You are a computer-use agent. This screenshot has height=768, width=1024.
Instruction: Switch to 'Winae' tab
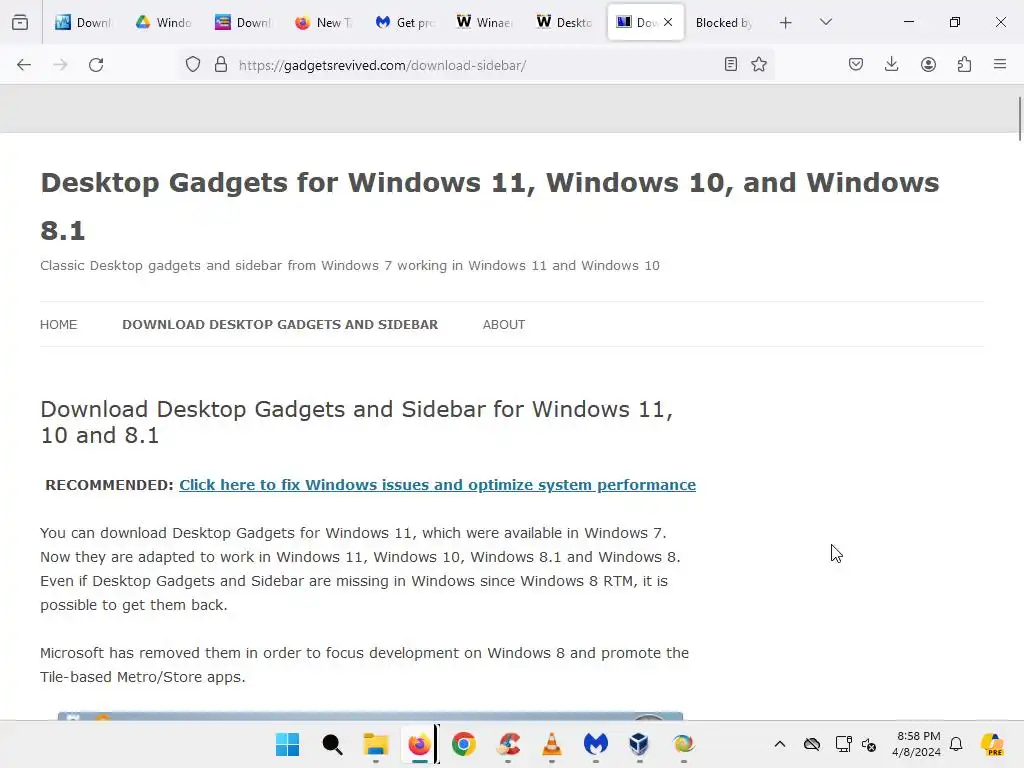(484, 22)
